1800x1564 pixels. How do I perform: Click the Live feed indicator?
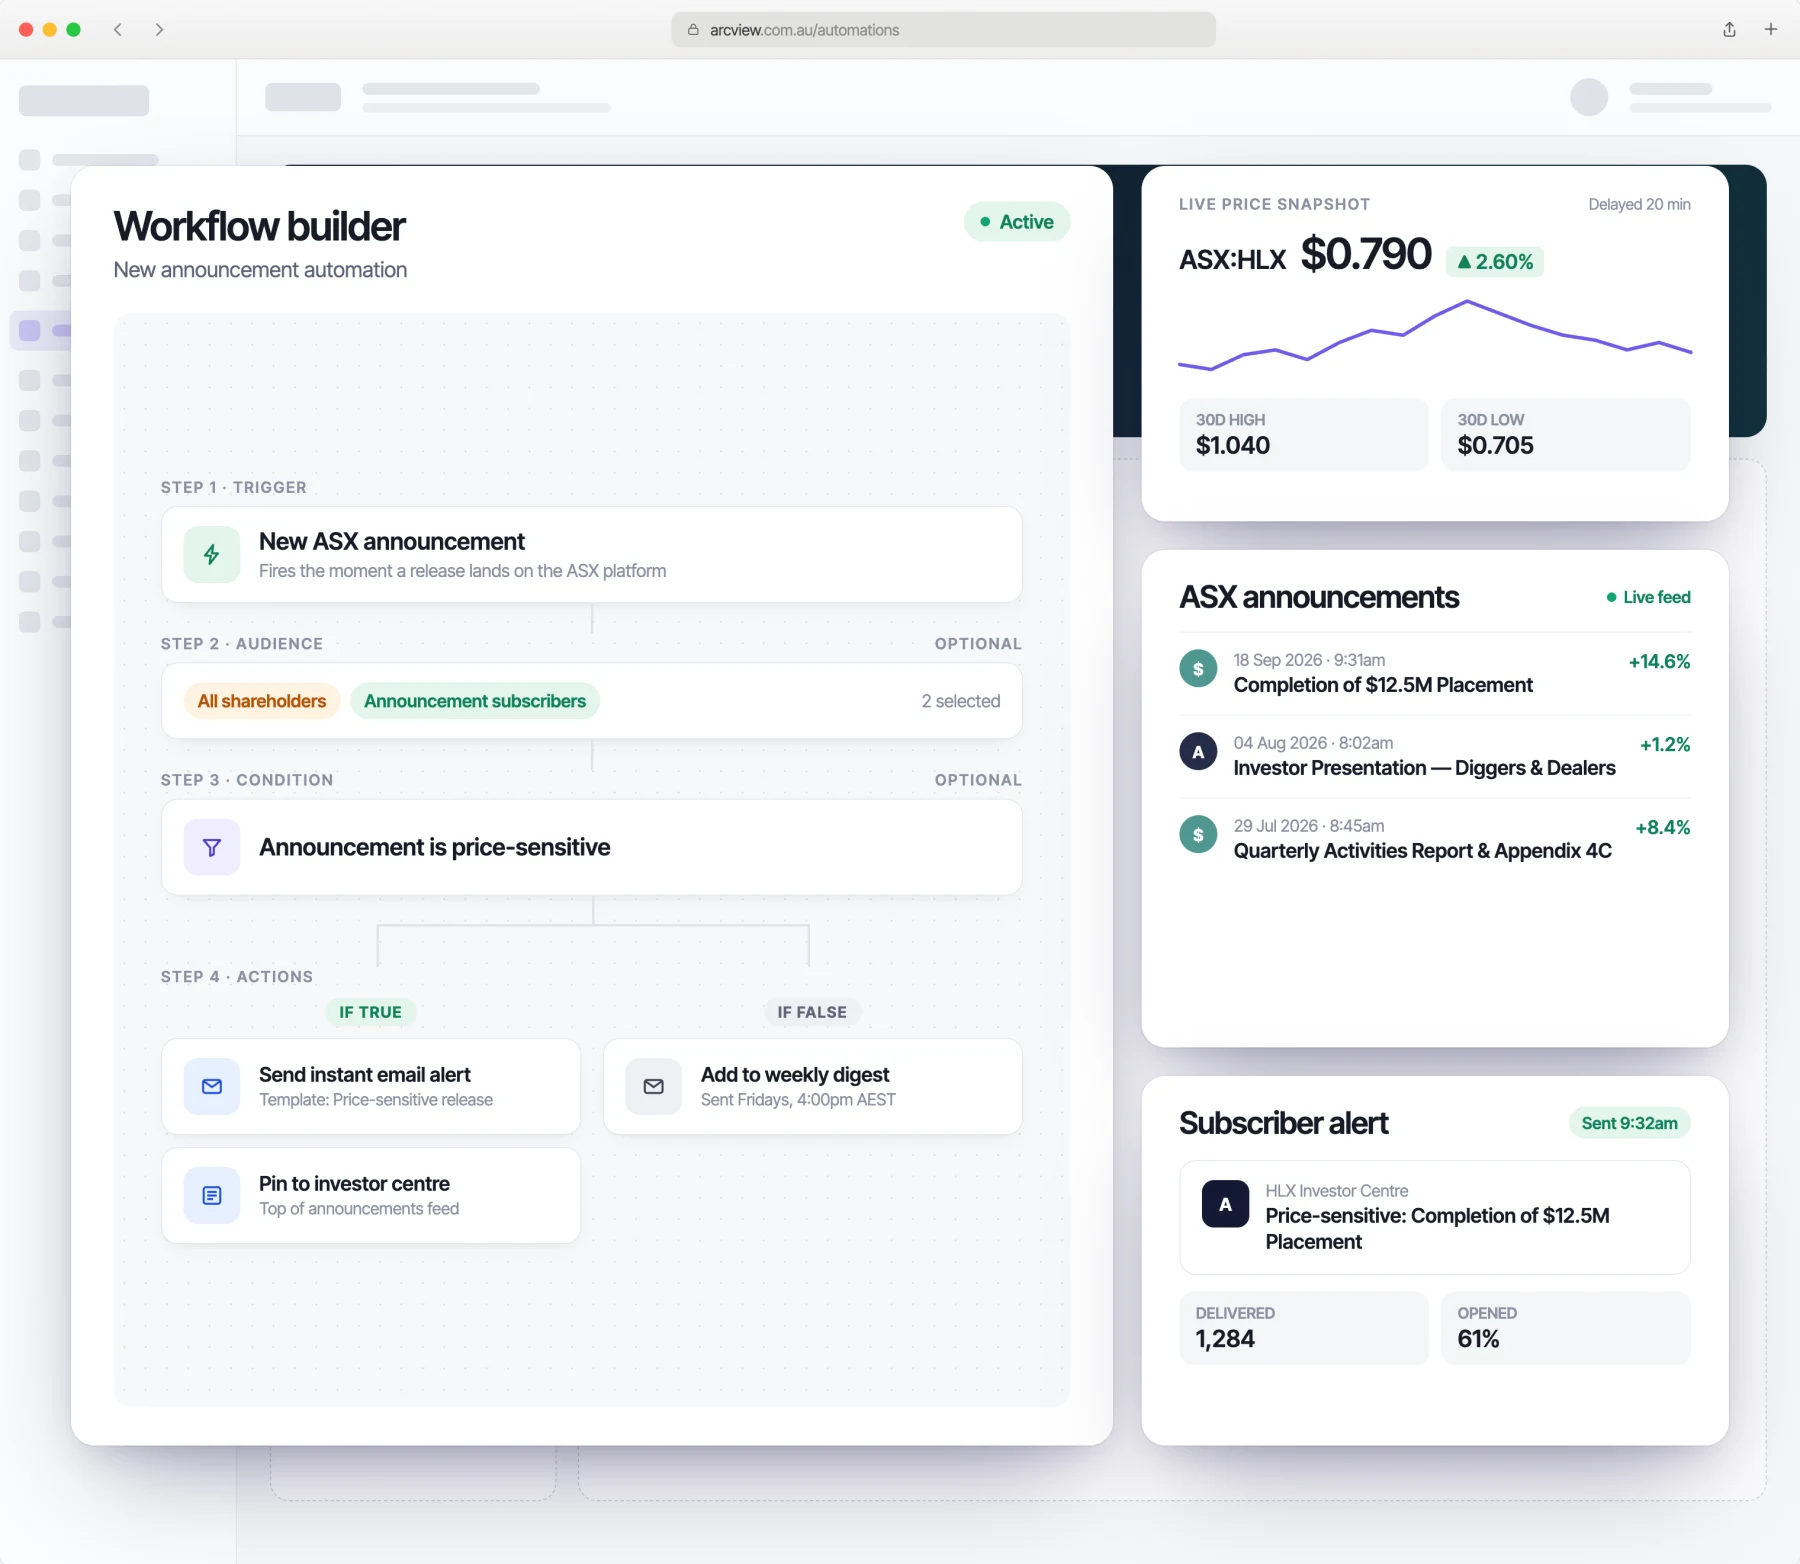tap(1648, 597)
